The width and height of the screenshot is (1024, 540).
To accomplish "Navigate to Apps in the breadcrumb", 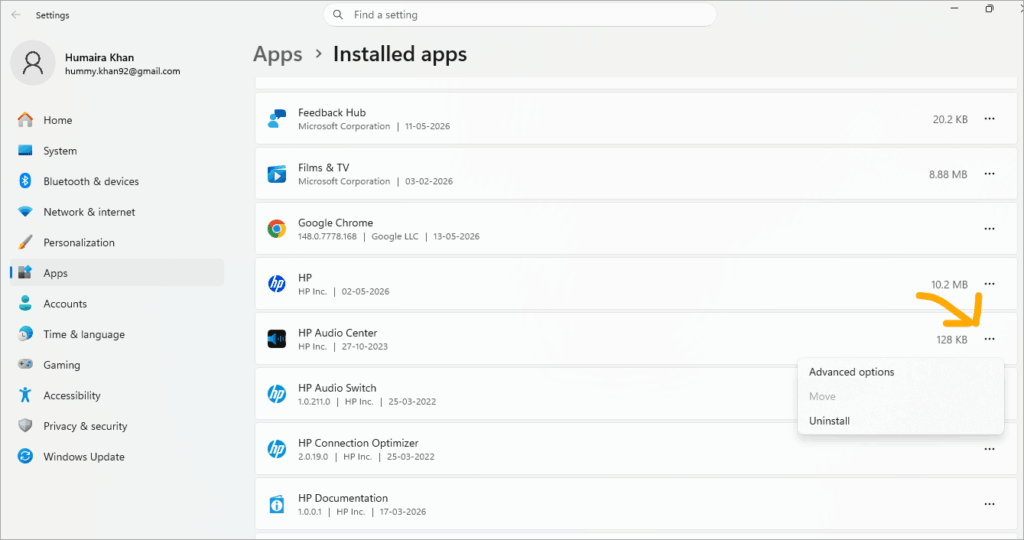I will click(278, 54).
